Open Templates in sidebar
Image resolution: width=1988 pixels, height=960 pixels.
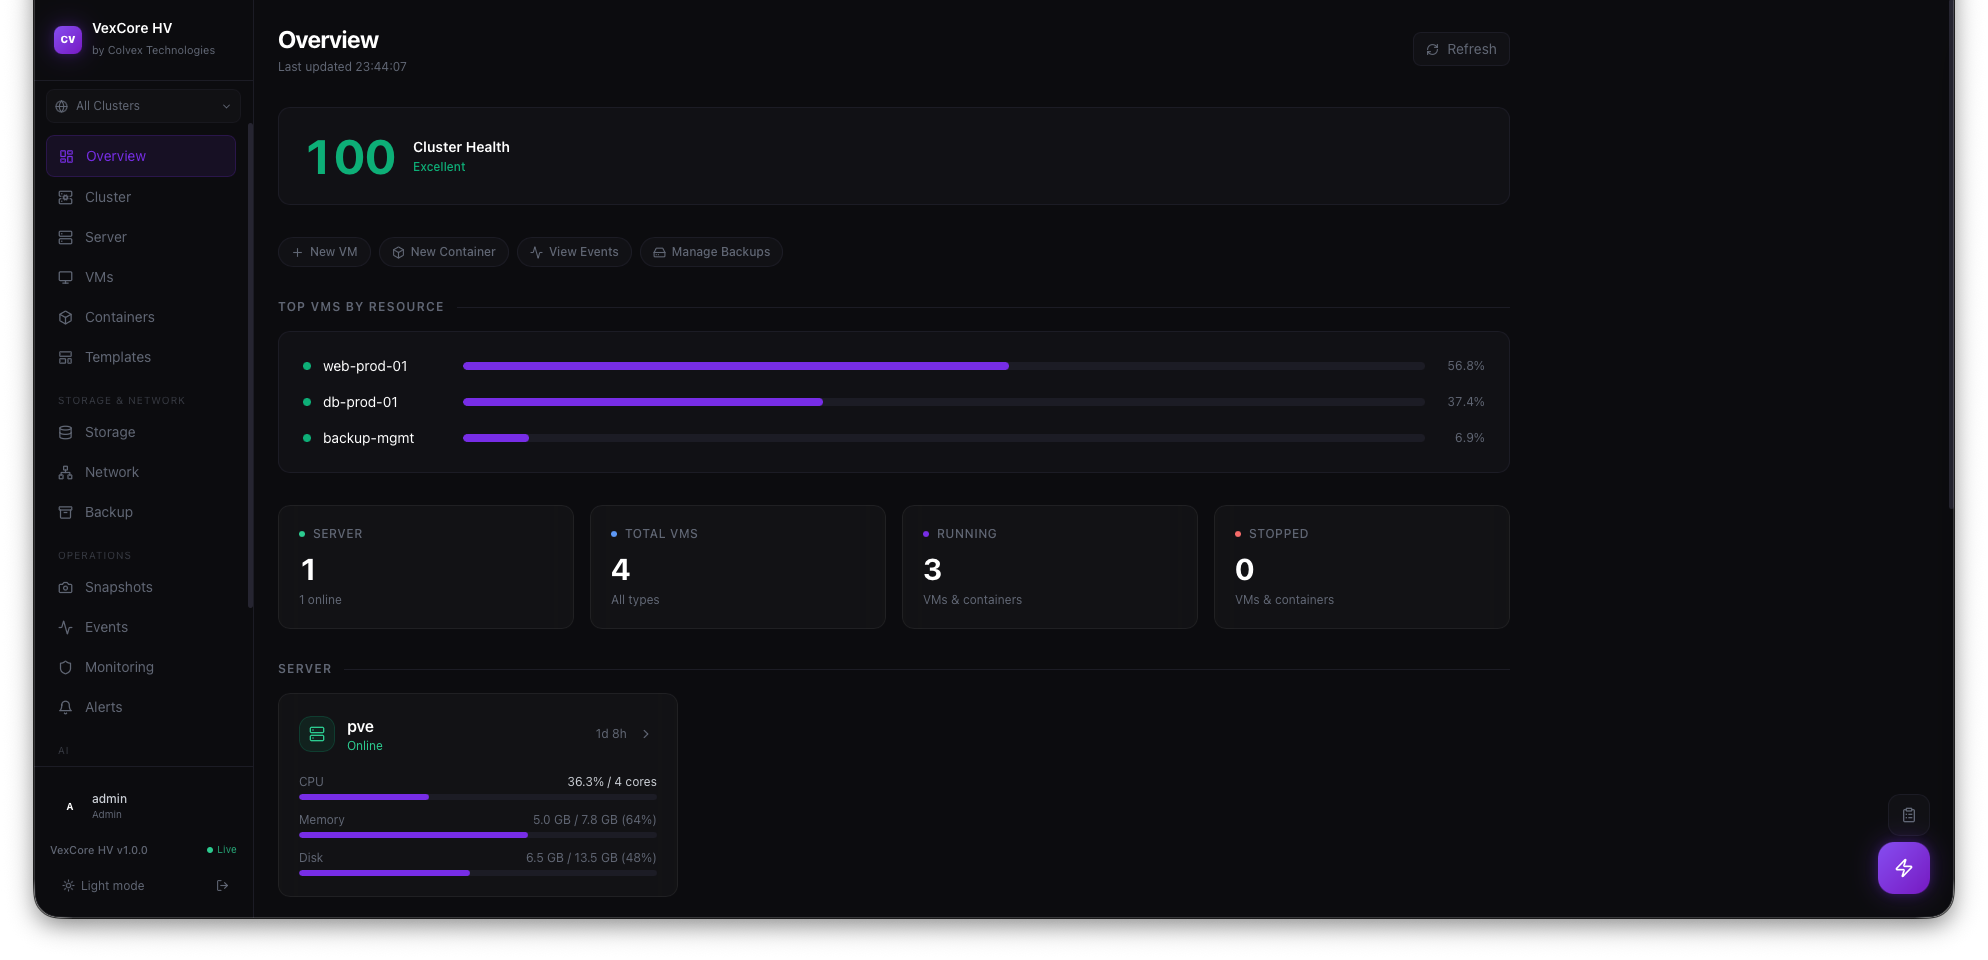[x=141, y=357]
